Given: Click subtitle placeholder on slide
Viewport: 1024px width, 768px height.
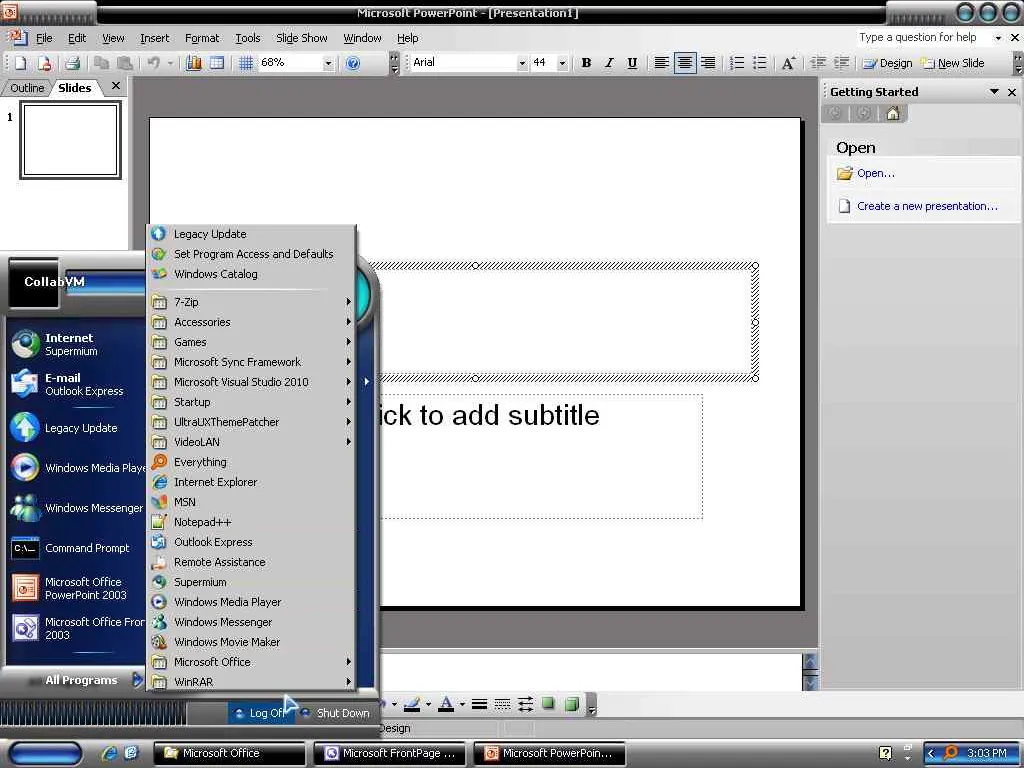Looking at the screenshot, I should tap(541, 456).
